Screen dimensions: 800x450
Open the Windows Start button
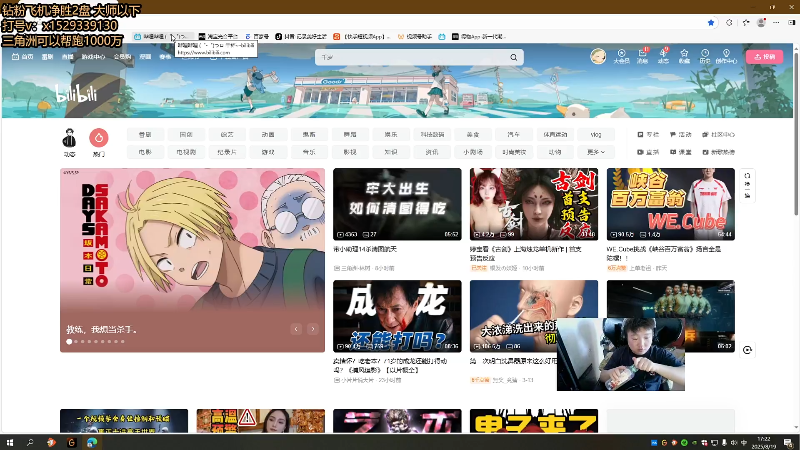(9, 442)
